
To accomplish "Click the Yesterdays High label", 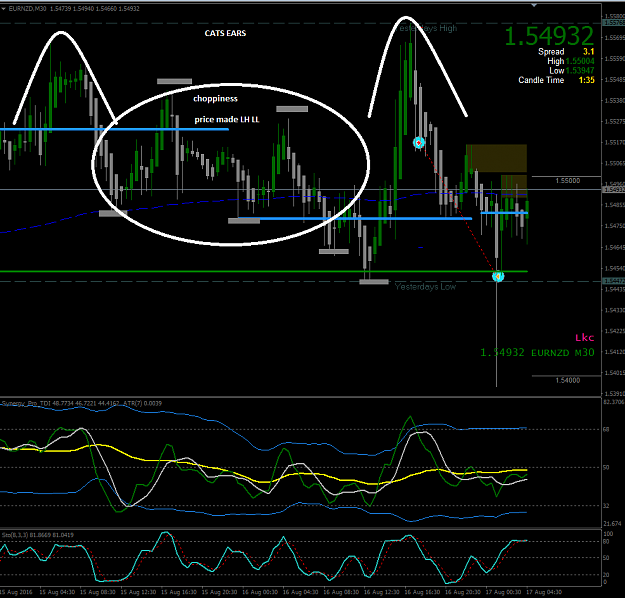I will tap(426, 28).
